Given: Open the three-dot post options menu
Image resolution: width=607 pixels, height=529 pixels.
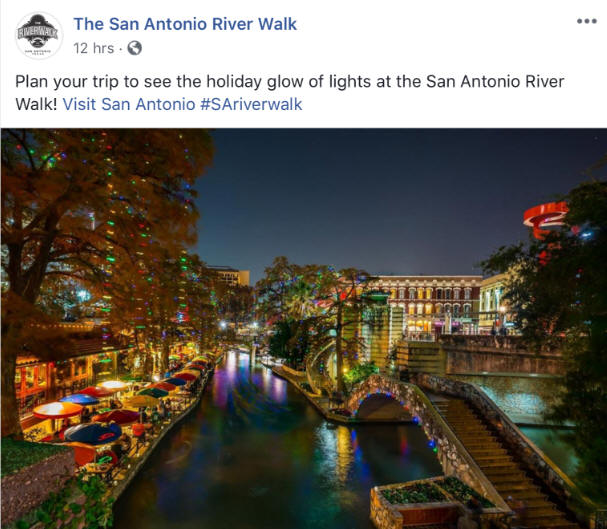Looking at the screenshot, I should (x=586, y=21).
